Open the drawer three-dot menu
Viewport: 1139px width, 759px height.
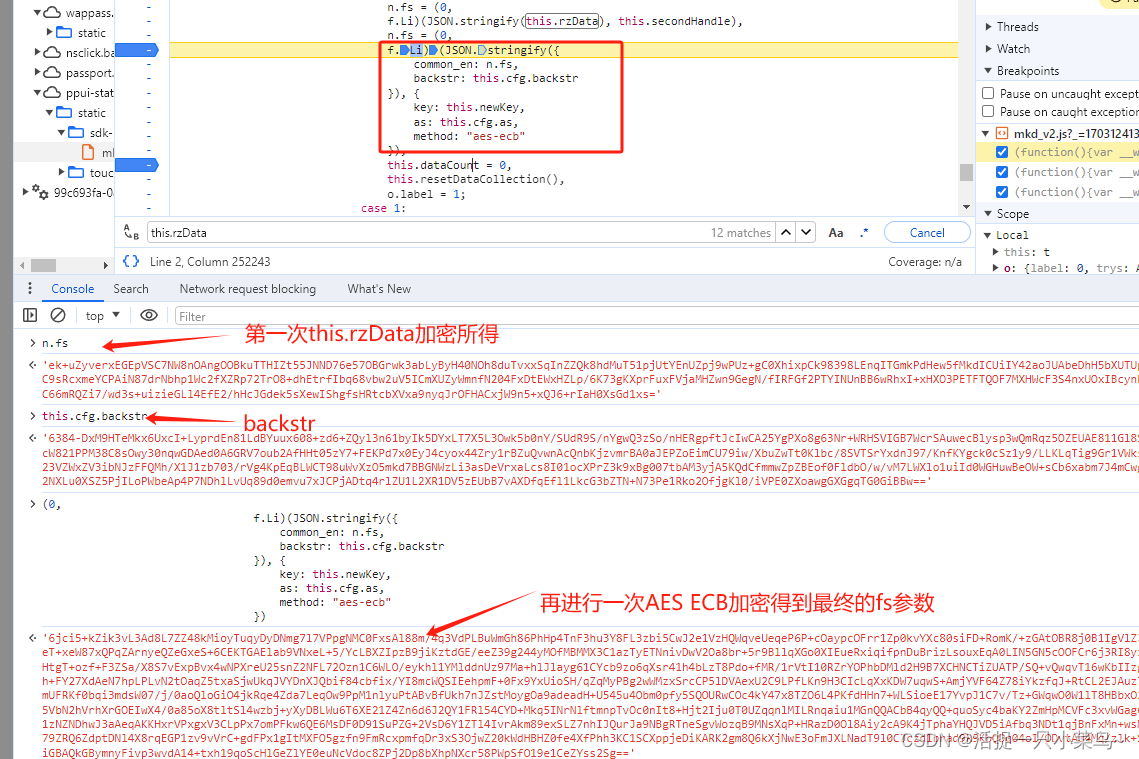[31, 289]
